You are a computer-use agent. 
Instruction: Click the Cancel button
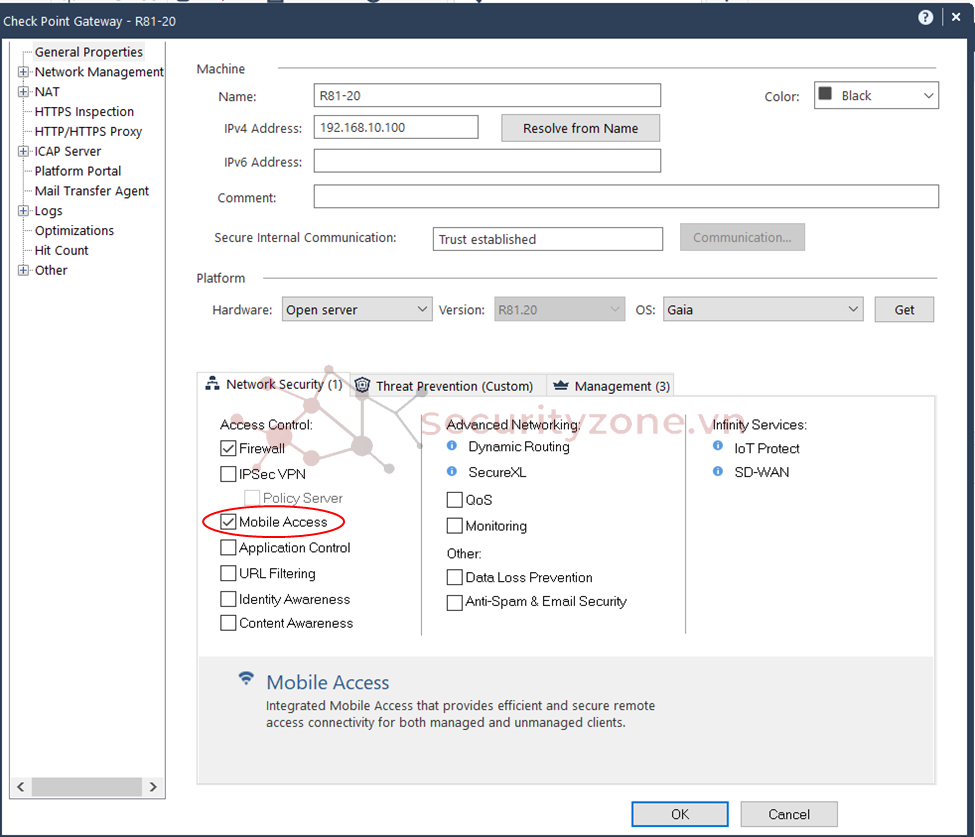[788, 814]
